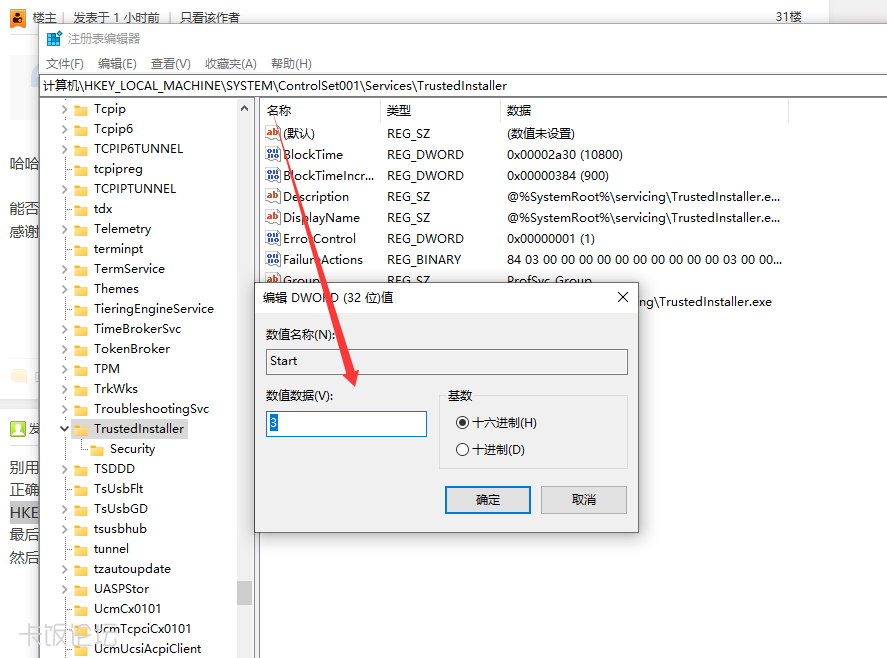Click the tree pane scroll up arrow

pos(244,108)
